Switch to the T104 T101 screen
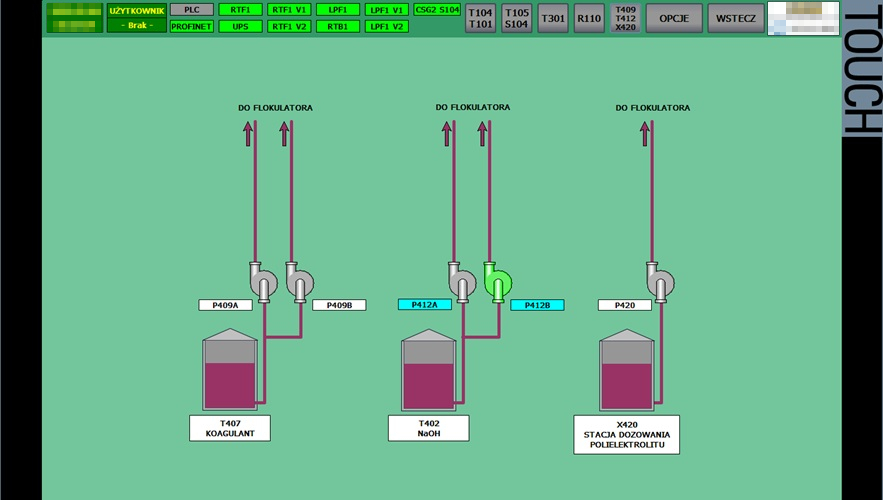The height and width of the screenshot is (500, 883). (x=481, y=18)
